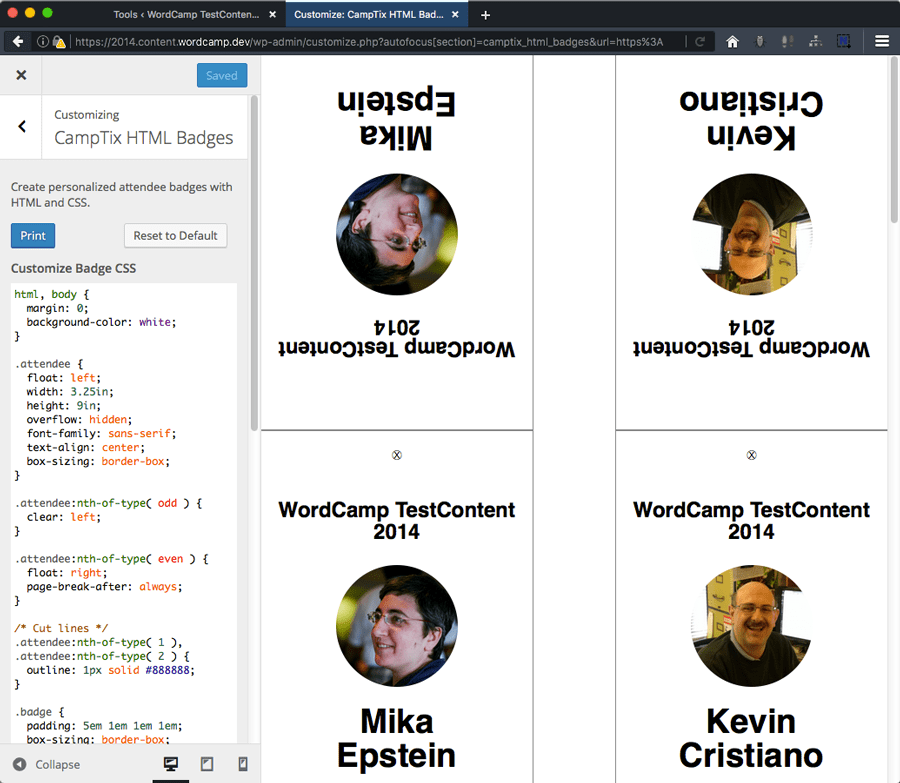Click the 'overflow: hidden;' CSS line

pyautogui.click(x=79, y=420)
